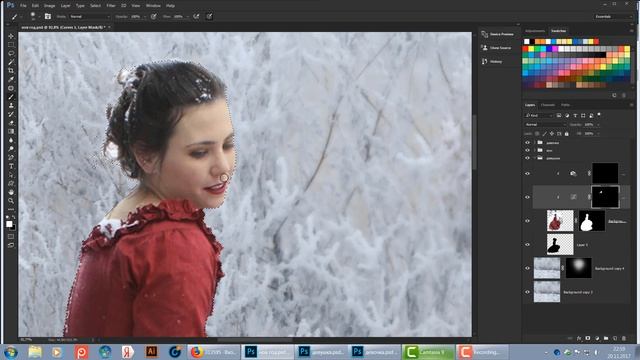Select the Dodge tool
Viewport: 640px width, 360px height.
click(x=11, y=149)
